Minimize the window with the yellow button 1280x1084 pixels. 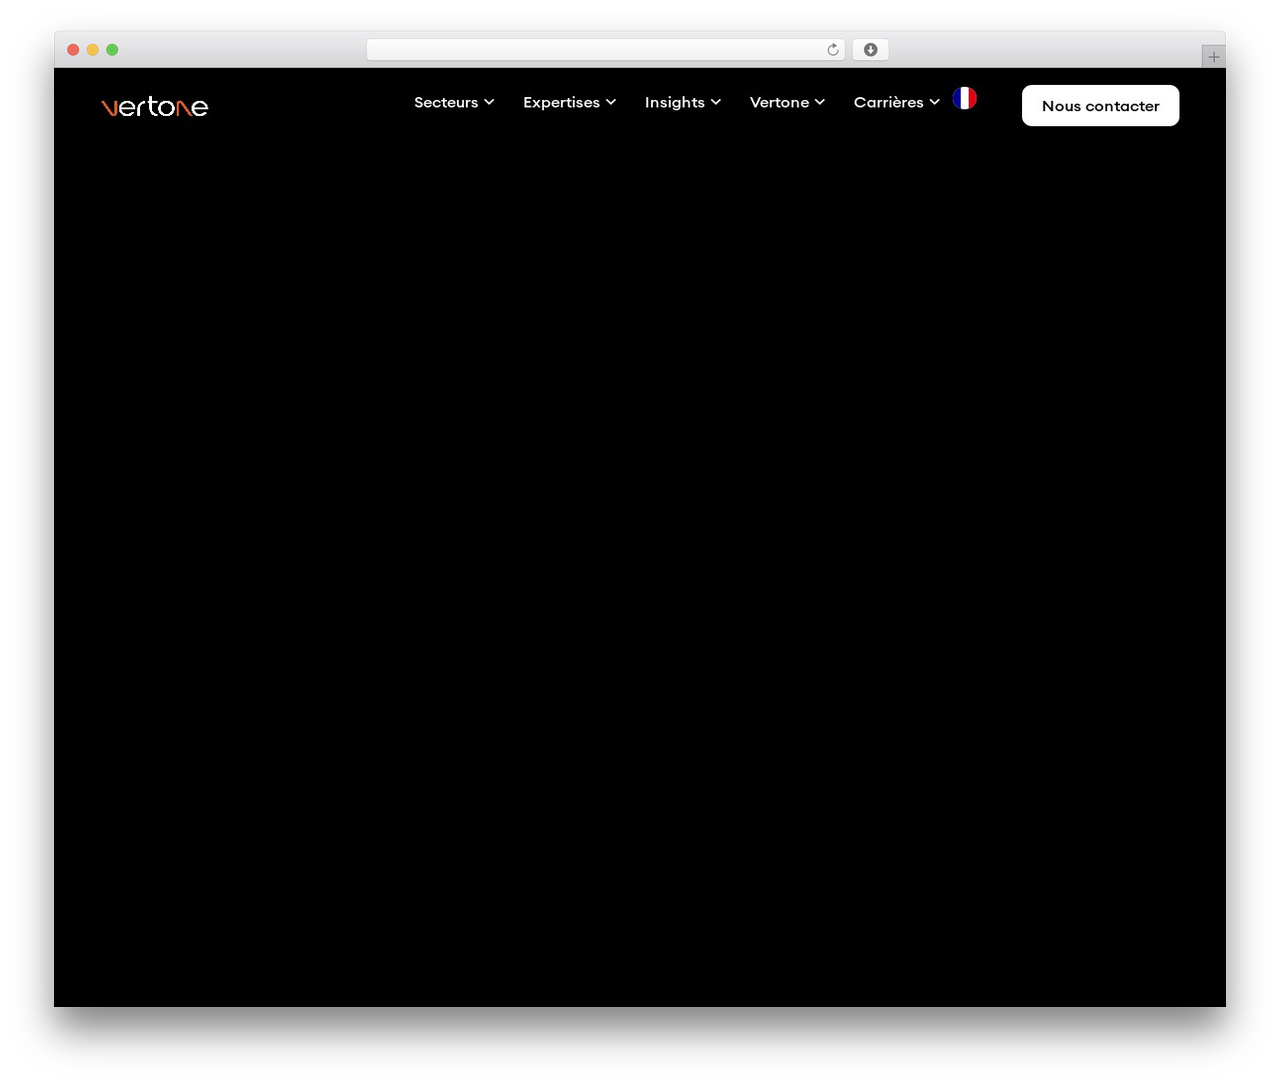[93, 50]
